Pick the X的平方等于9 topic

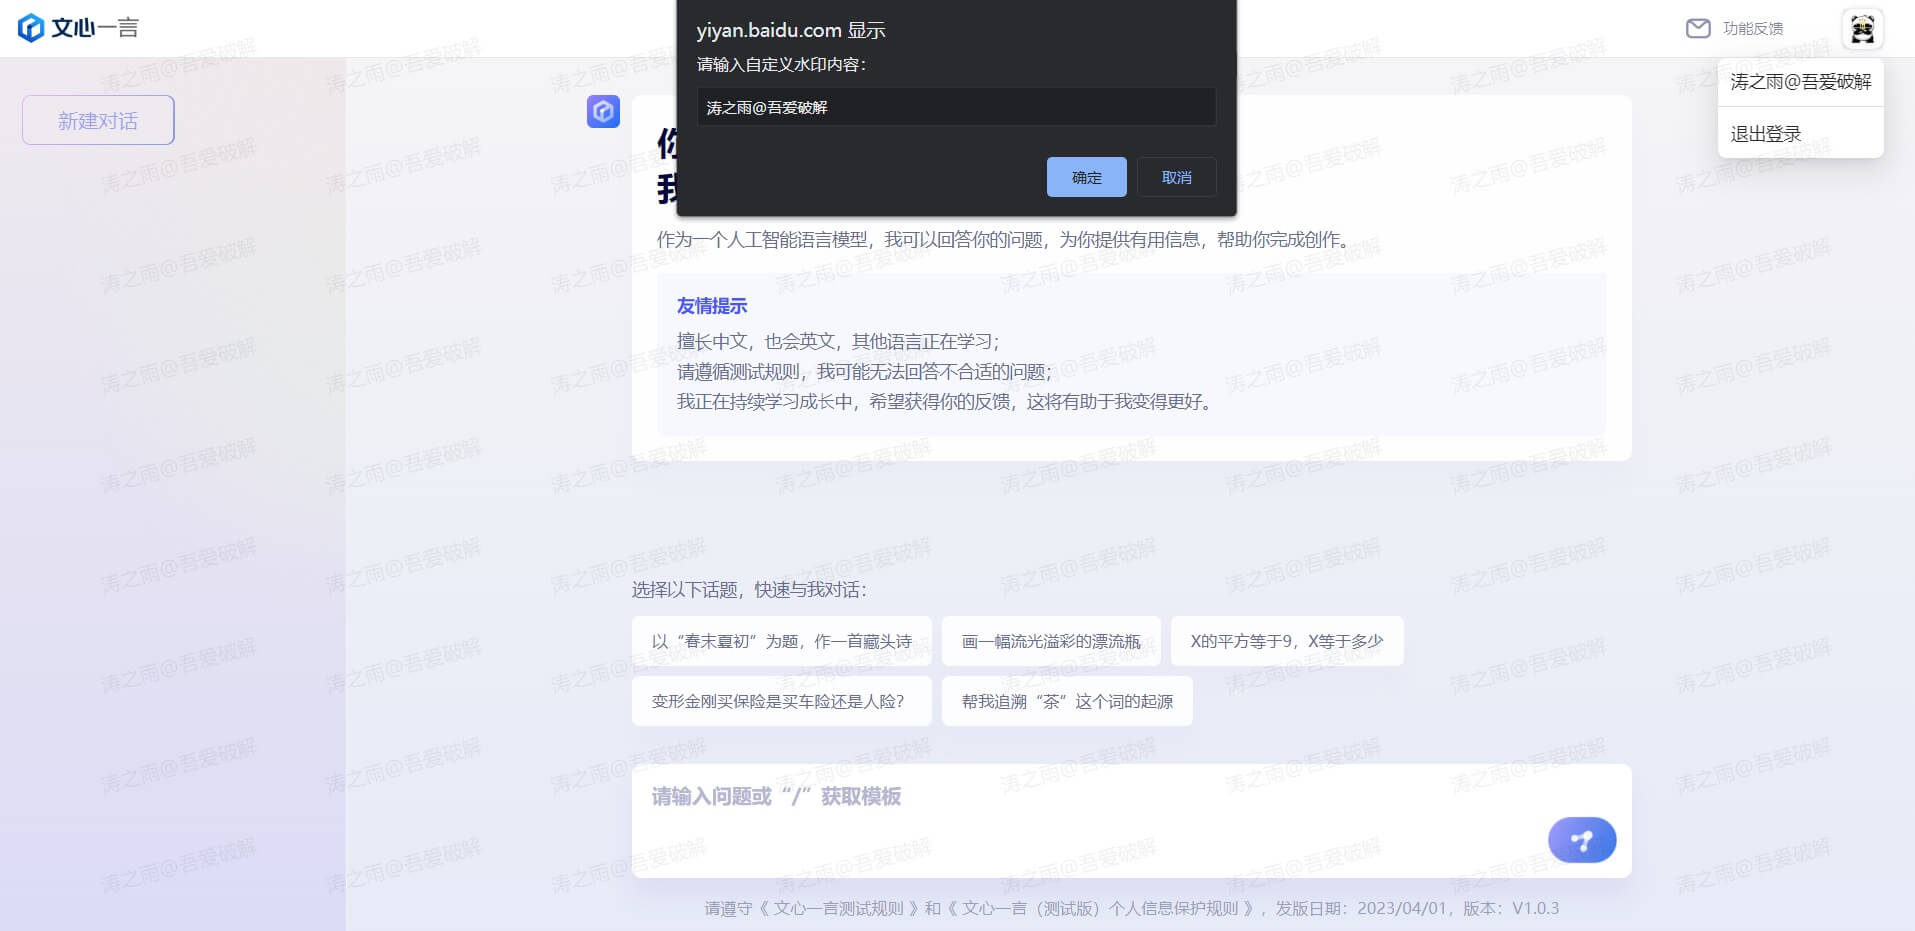(x=1287, y=641)
